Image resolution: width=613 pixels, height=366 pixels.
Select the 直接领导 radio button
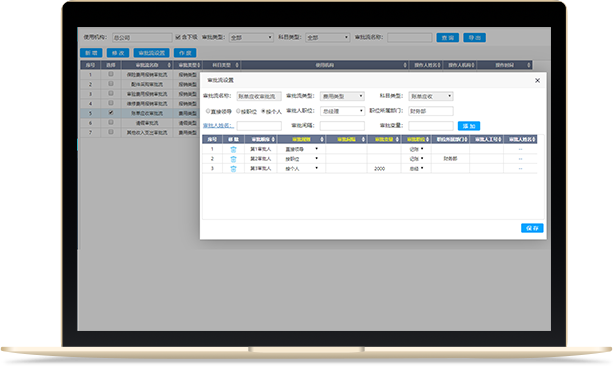pyautogui.click(x=208, y=111)
